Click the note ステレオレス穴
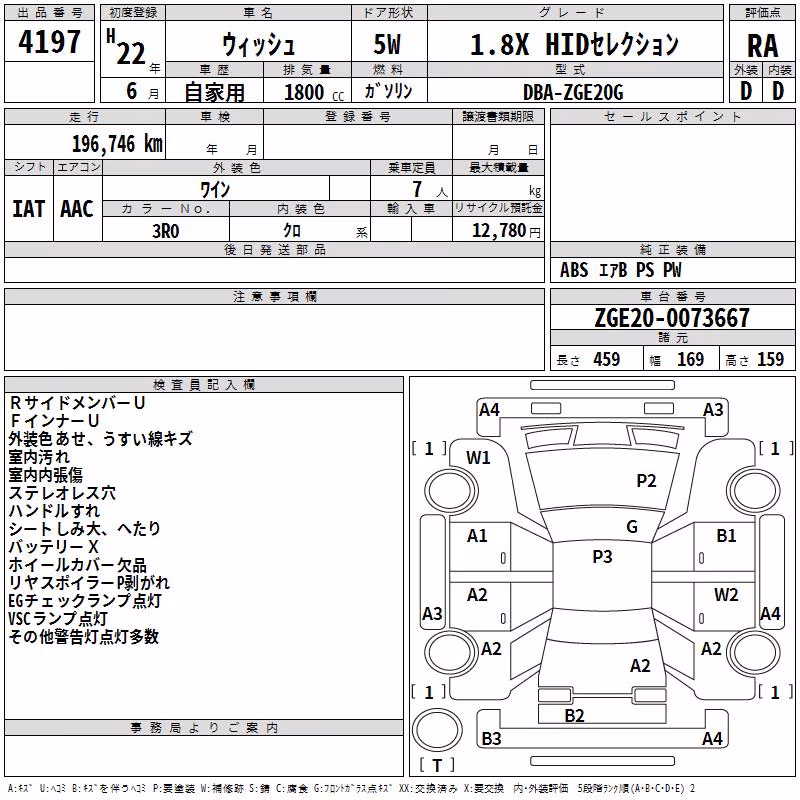The height and width of the screenshot is (800, 800). click(x=62, y=493)
